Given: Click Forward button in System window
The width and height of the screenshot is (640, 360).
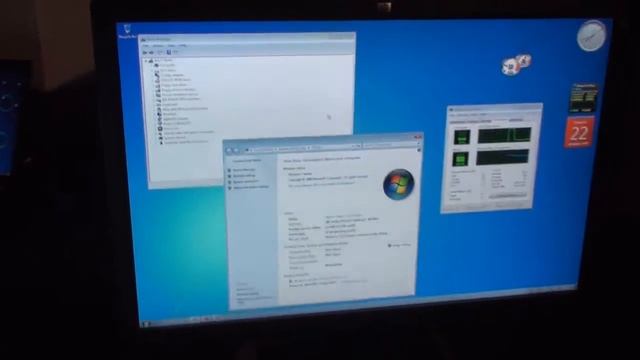Looking at the screenshot, I should pyautogui.click(x=236, y=151).
